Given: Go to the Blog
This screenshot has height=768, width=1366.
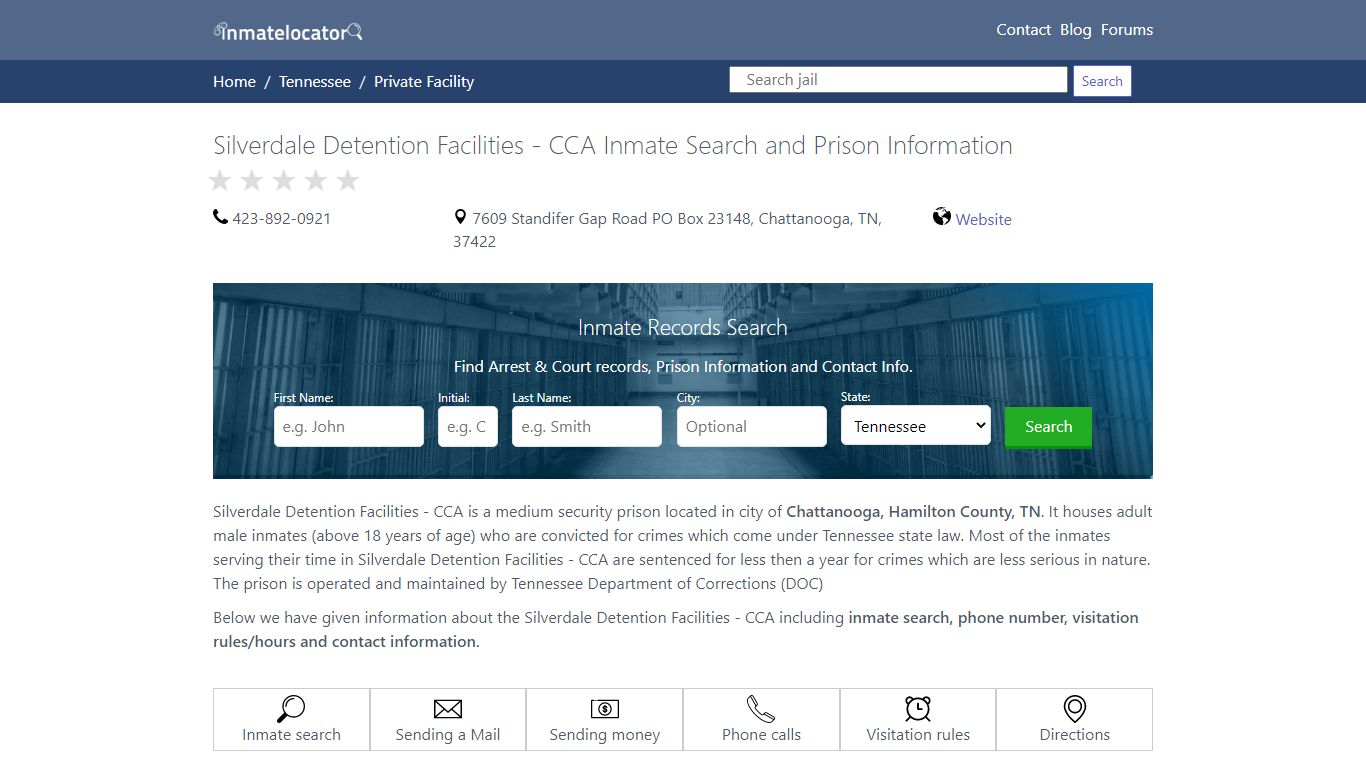Looking at the screenshot, I should (x=1076, y=30).
